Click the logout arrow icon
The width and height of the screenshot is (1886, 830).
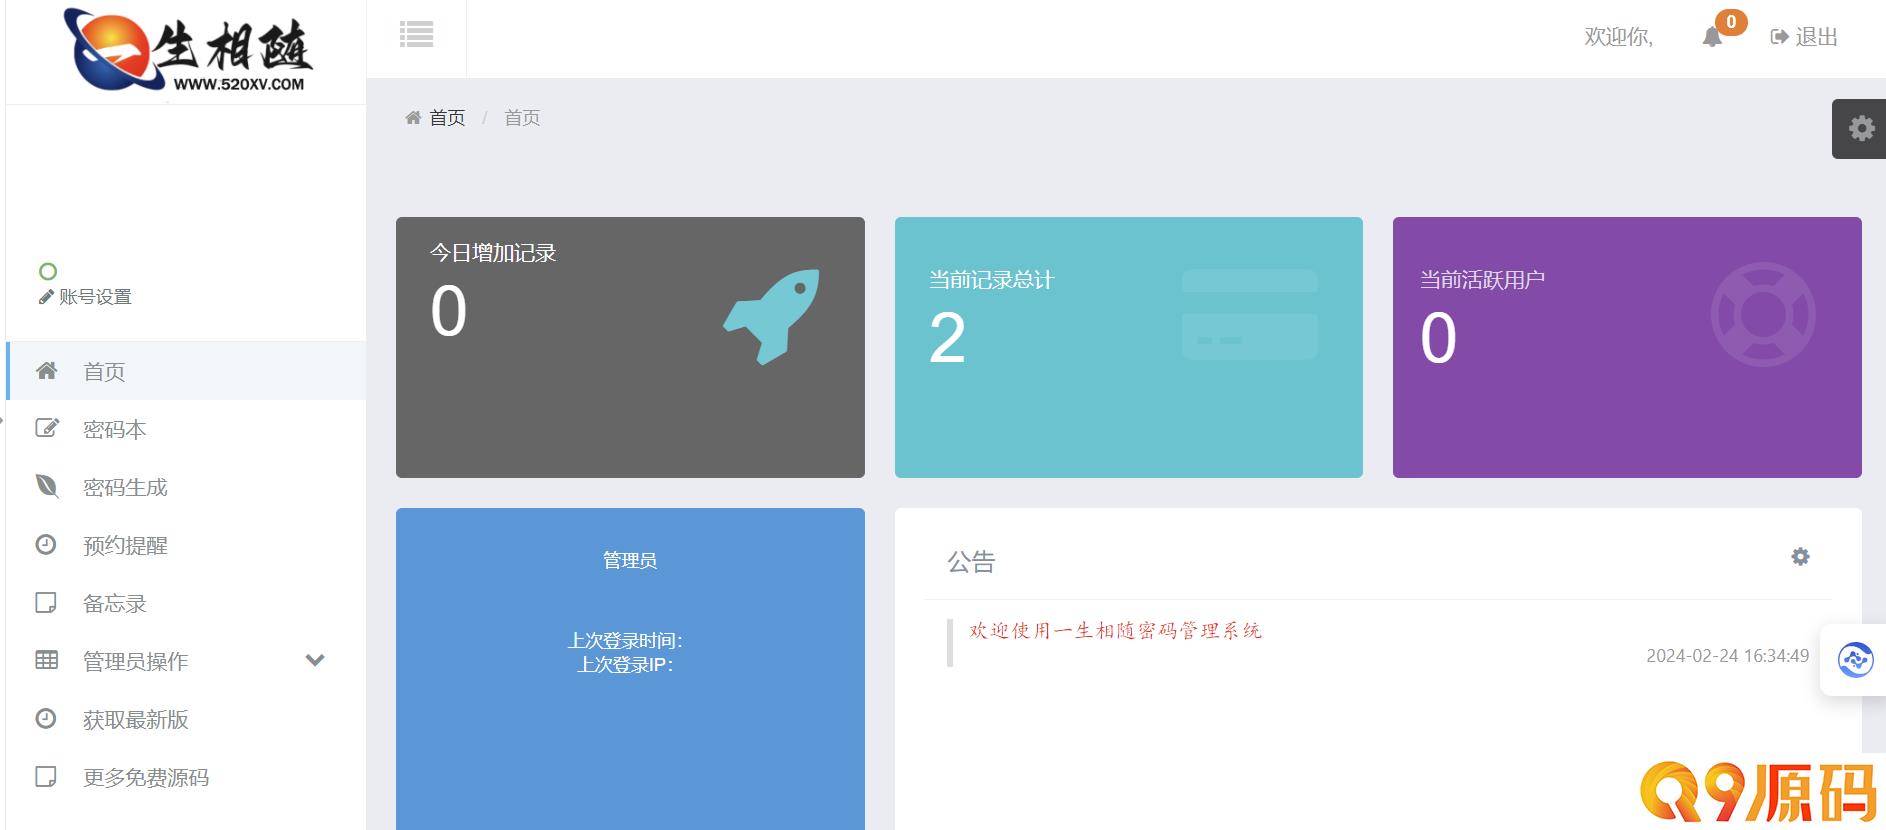tap(1779, 37)
